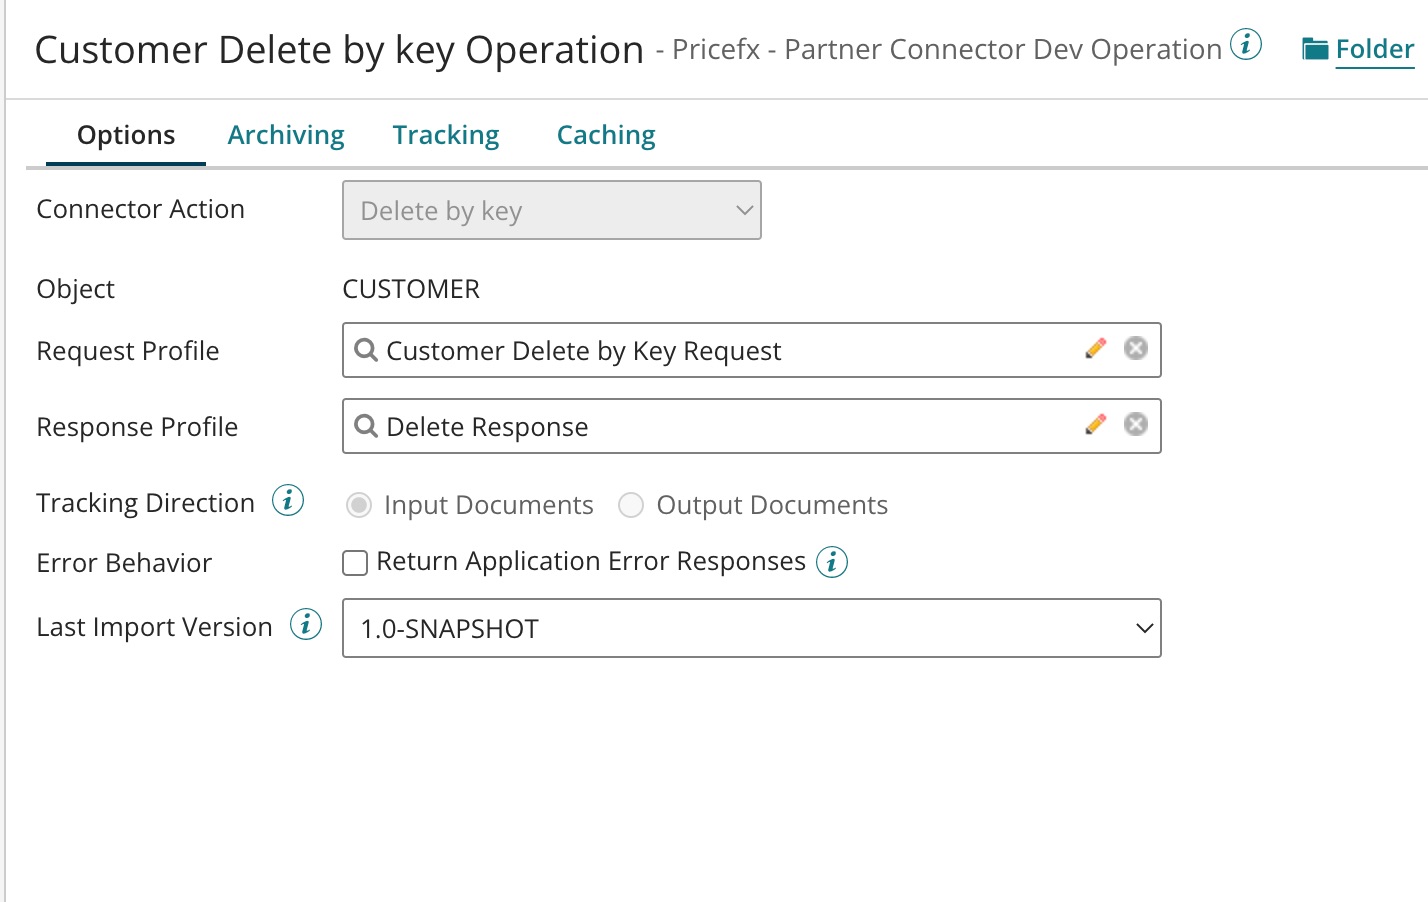Go to the Caching tab
The height and width of the screenshot is (902, 1428).
point(606,135)
